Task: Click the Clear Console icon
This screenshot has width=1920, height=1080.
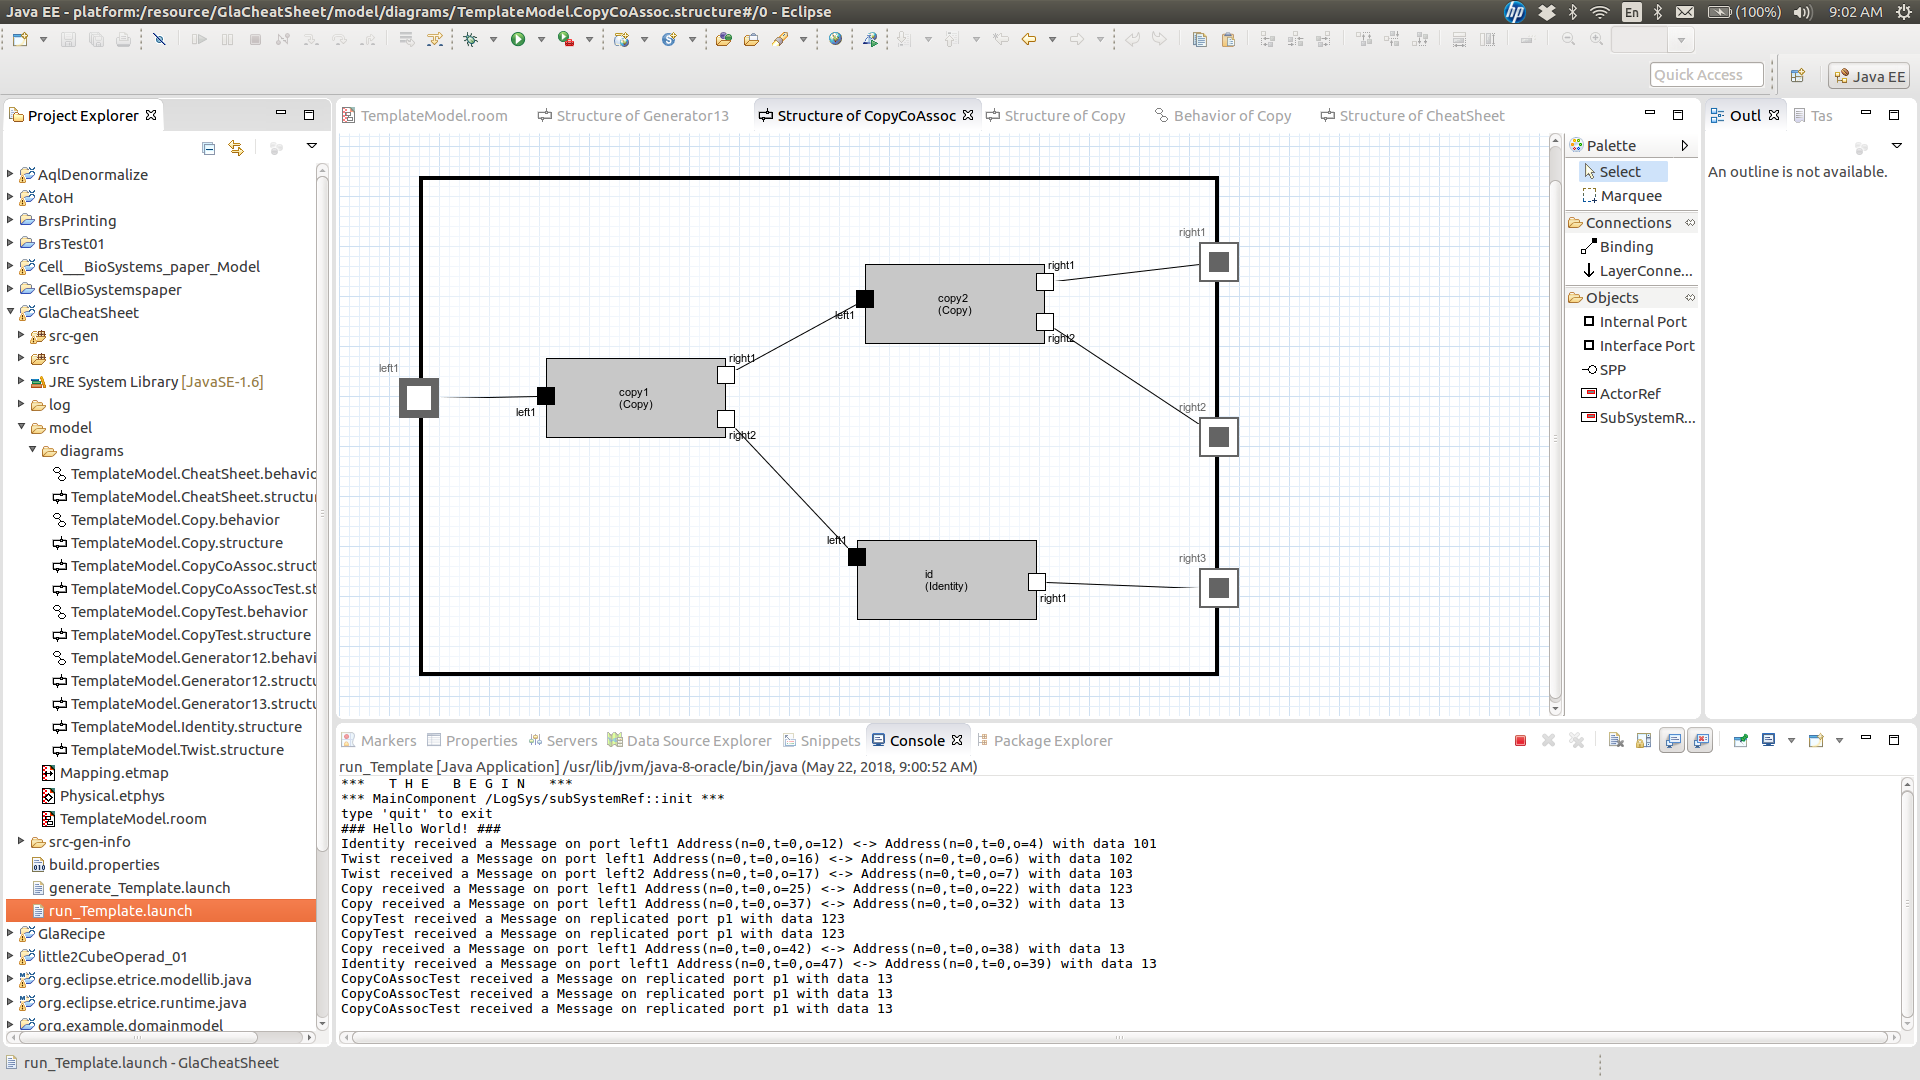Action: [1616, 741]
